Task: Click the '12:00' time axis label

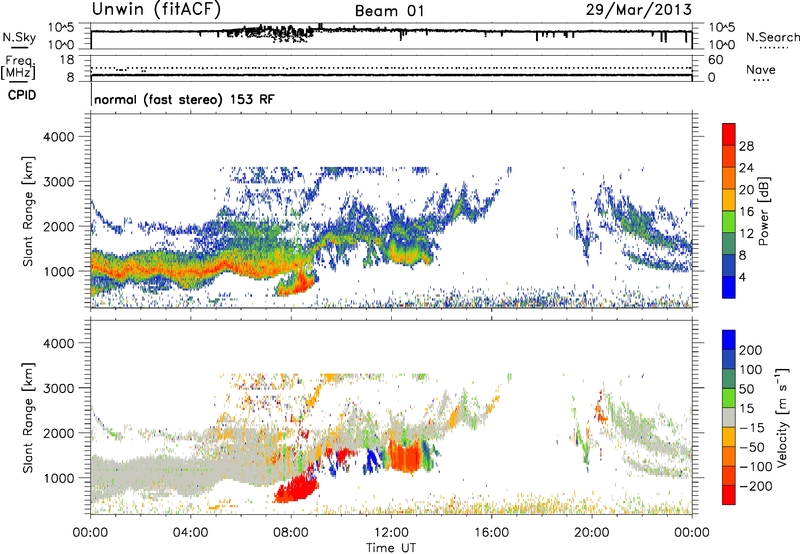Action: pyautogui.click(x=391, y=533)
